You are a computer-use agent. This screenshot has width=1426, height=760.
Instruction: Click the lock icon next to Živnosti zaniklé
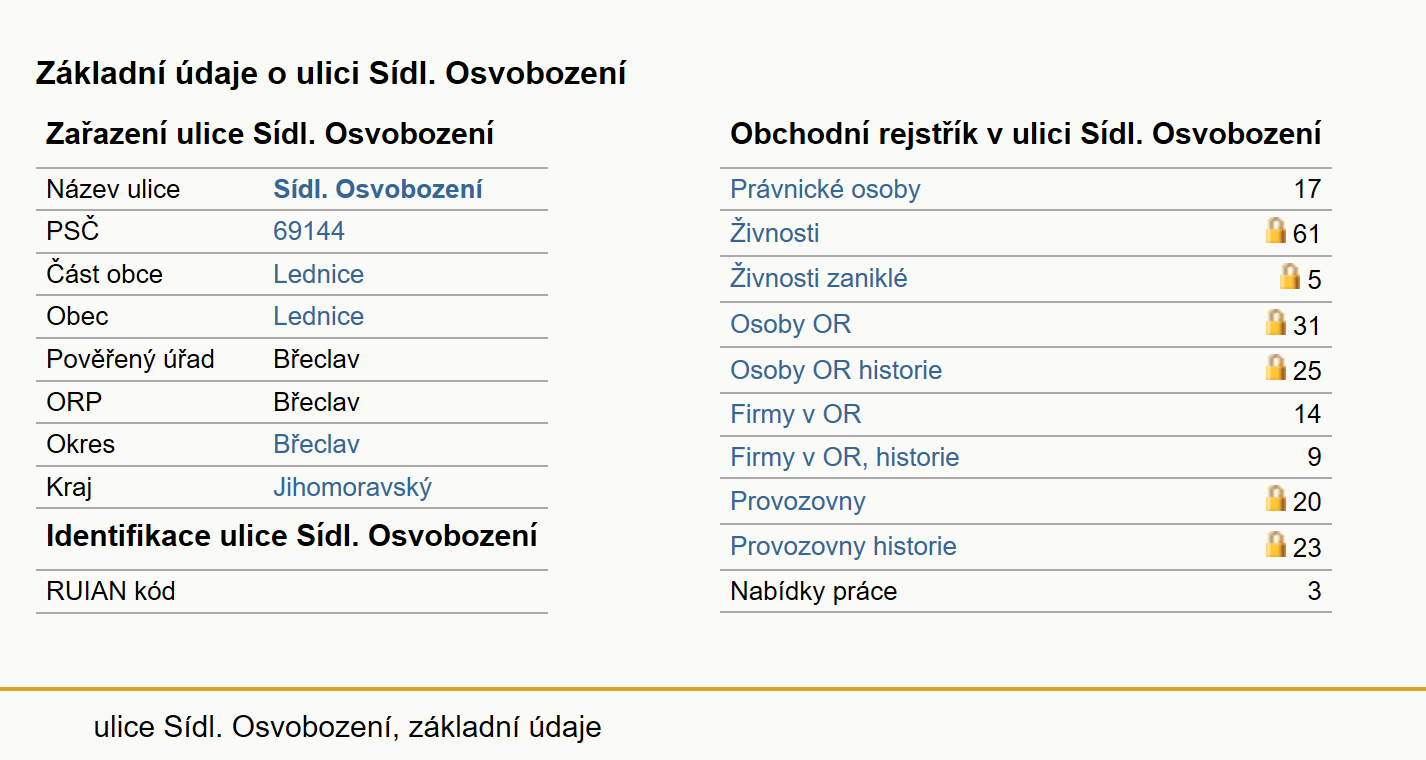(1290, 277)
